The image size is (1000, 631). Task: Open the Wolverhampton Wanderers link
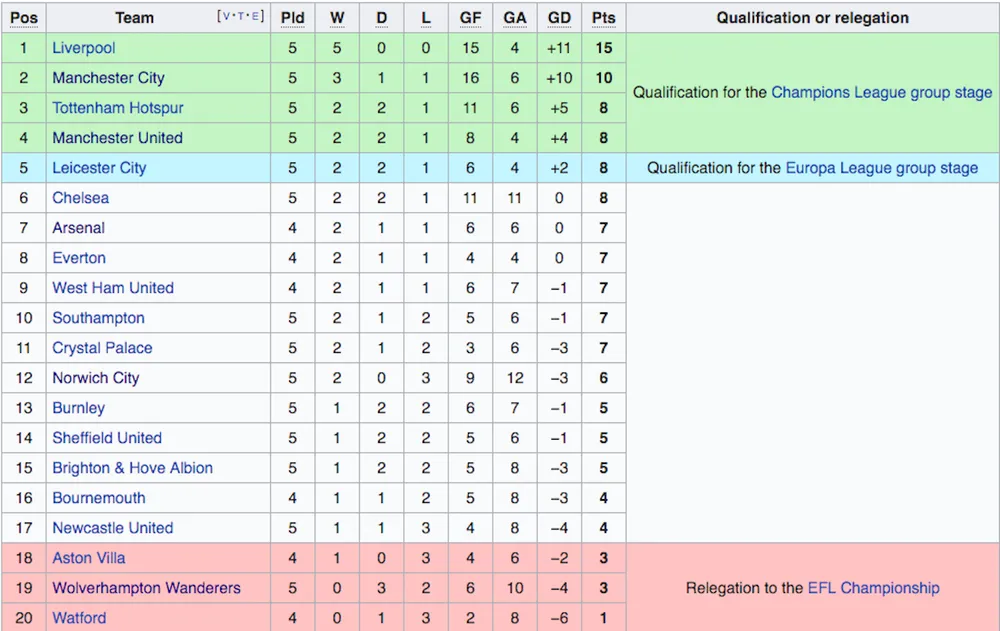point(147,588)
